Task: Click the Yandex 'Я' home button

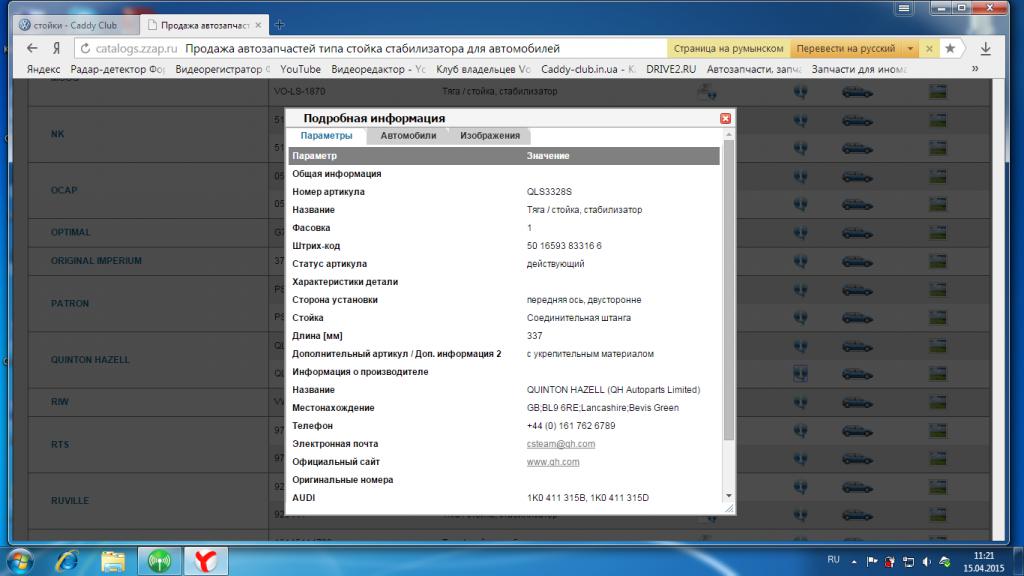Action: coord(57,48)
